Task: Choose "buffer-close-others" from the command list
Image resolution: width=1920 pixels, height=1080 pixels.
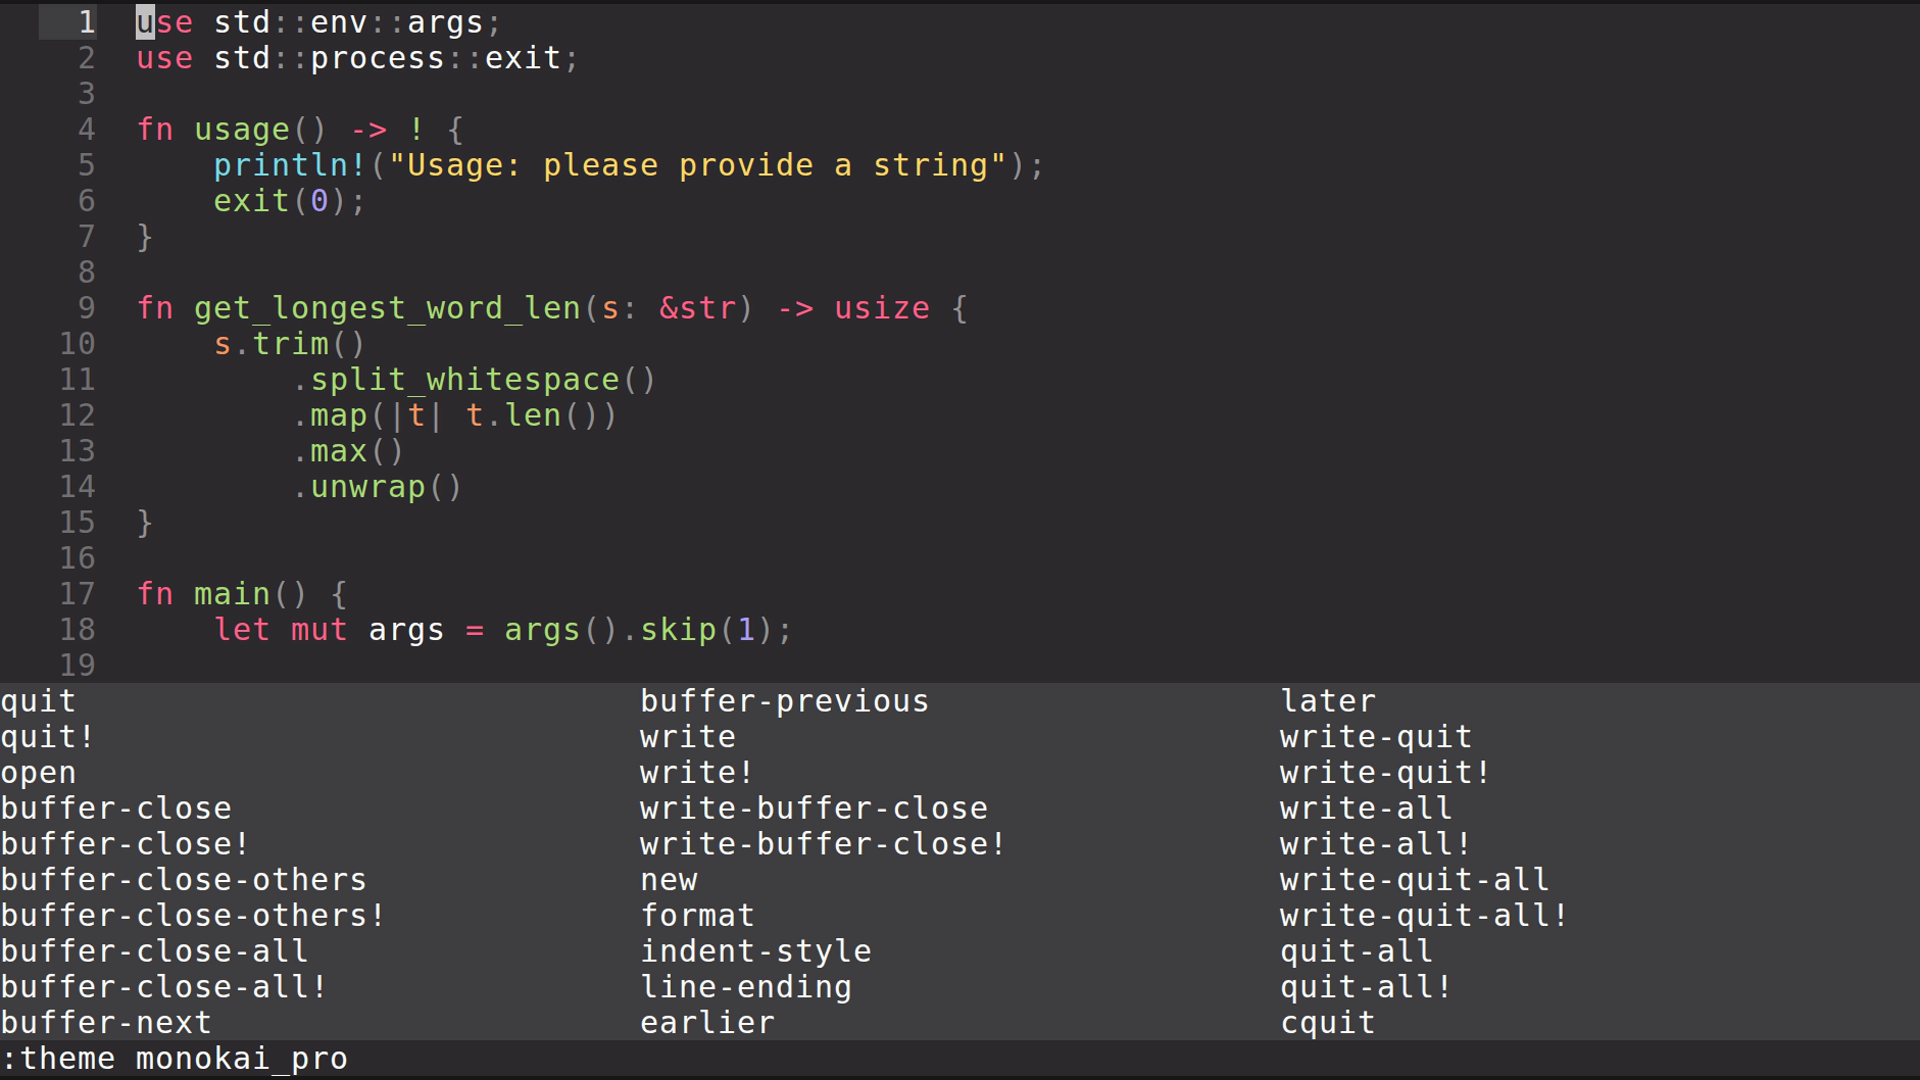Action: click(x=184, y=880)
